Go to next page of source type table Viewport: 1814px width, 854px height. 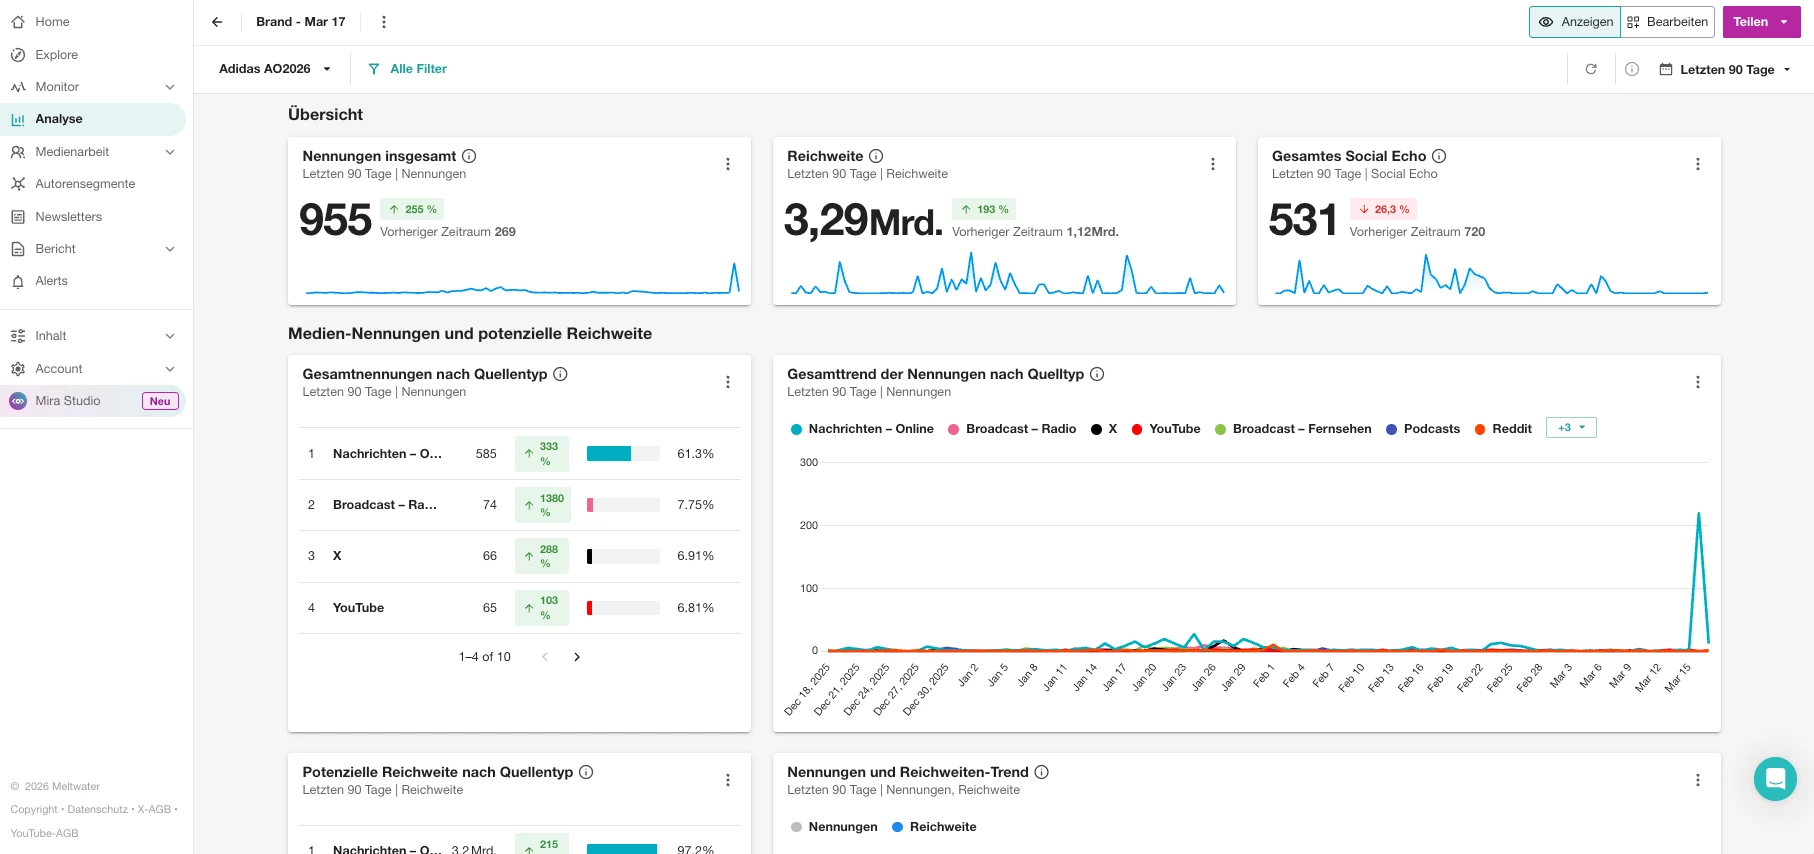point(577,657)
